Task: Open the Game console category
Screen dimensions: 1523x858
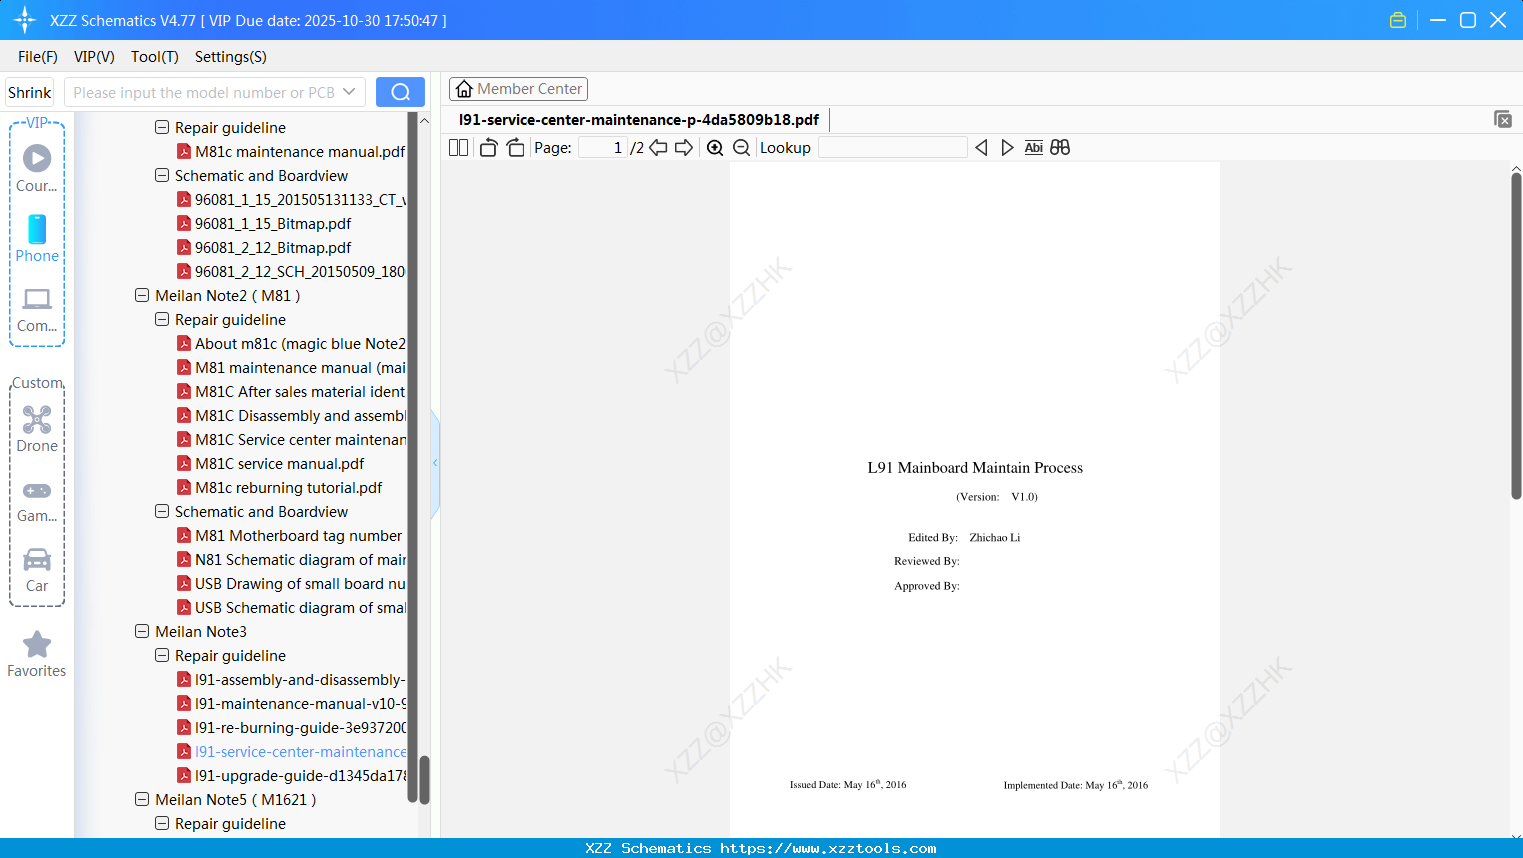Action: 37,500
